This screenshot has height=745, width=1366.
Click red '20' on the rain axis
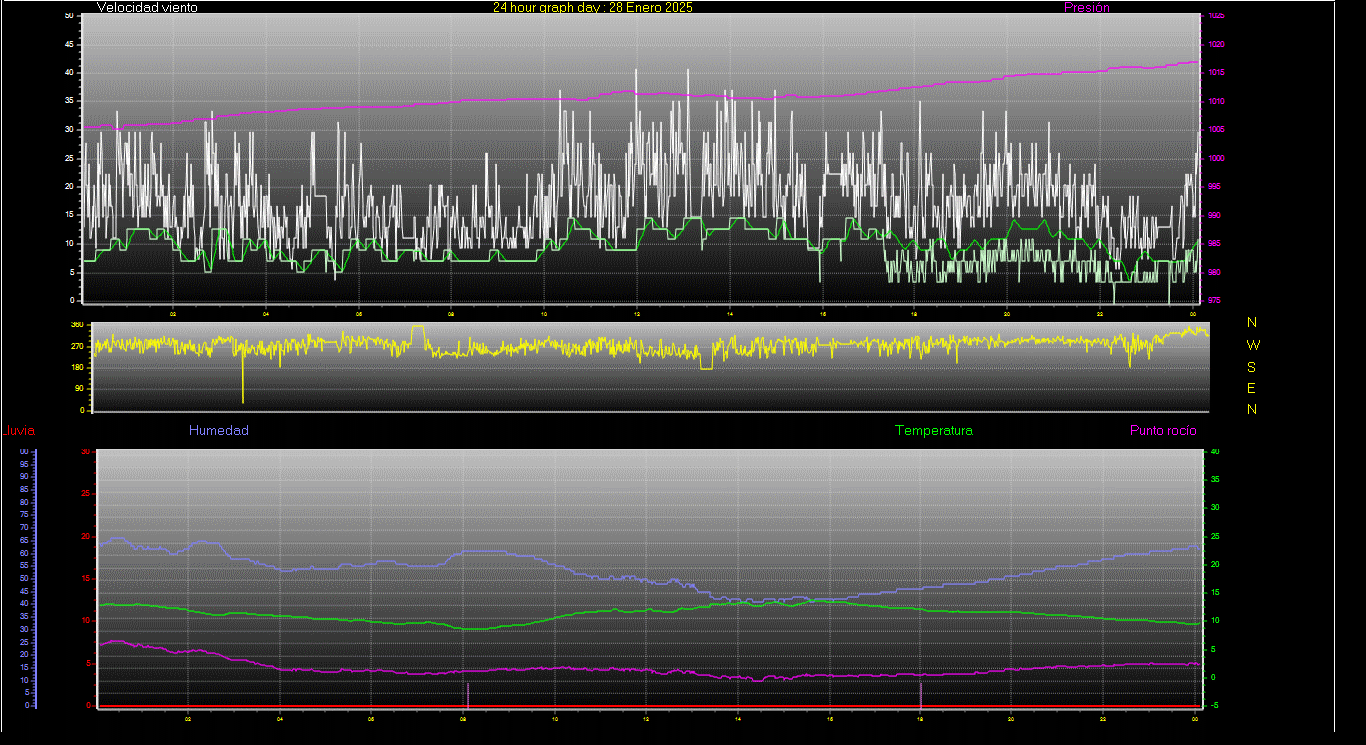(85, 536)
